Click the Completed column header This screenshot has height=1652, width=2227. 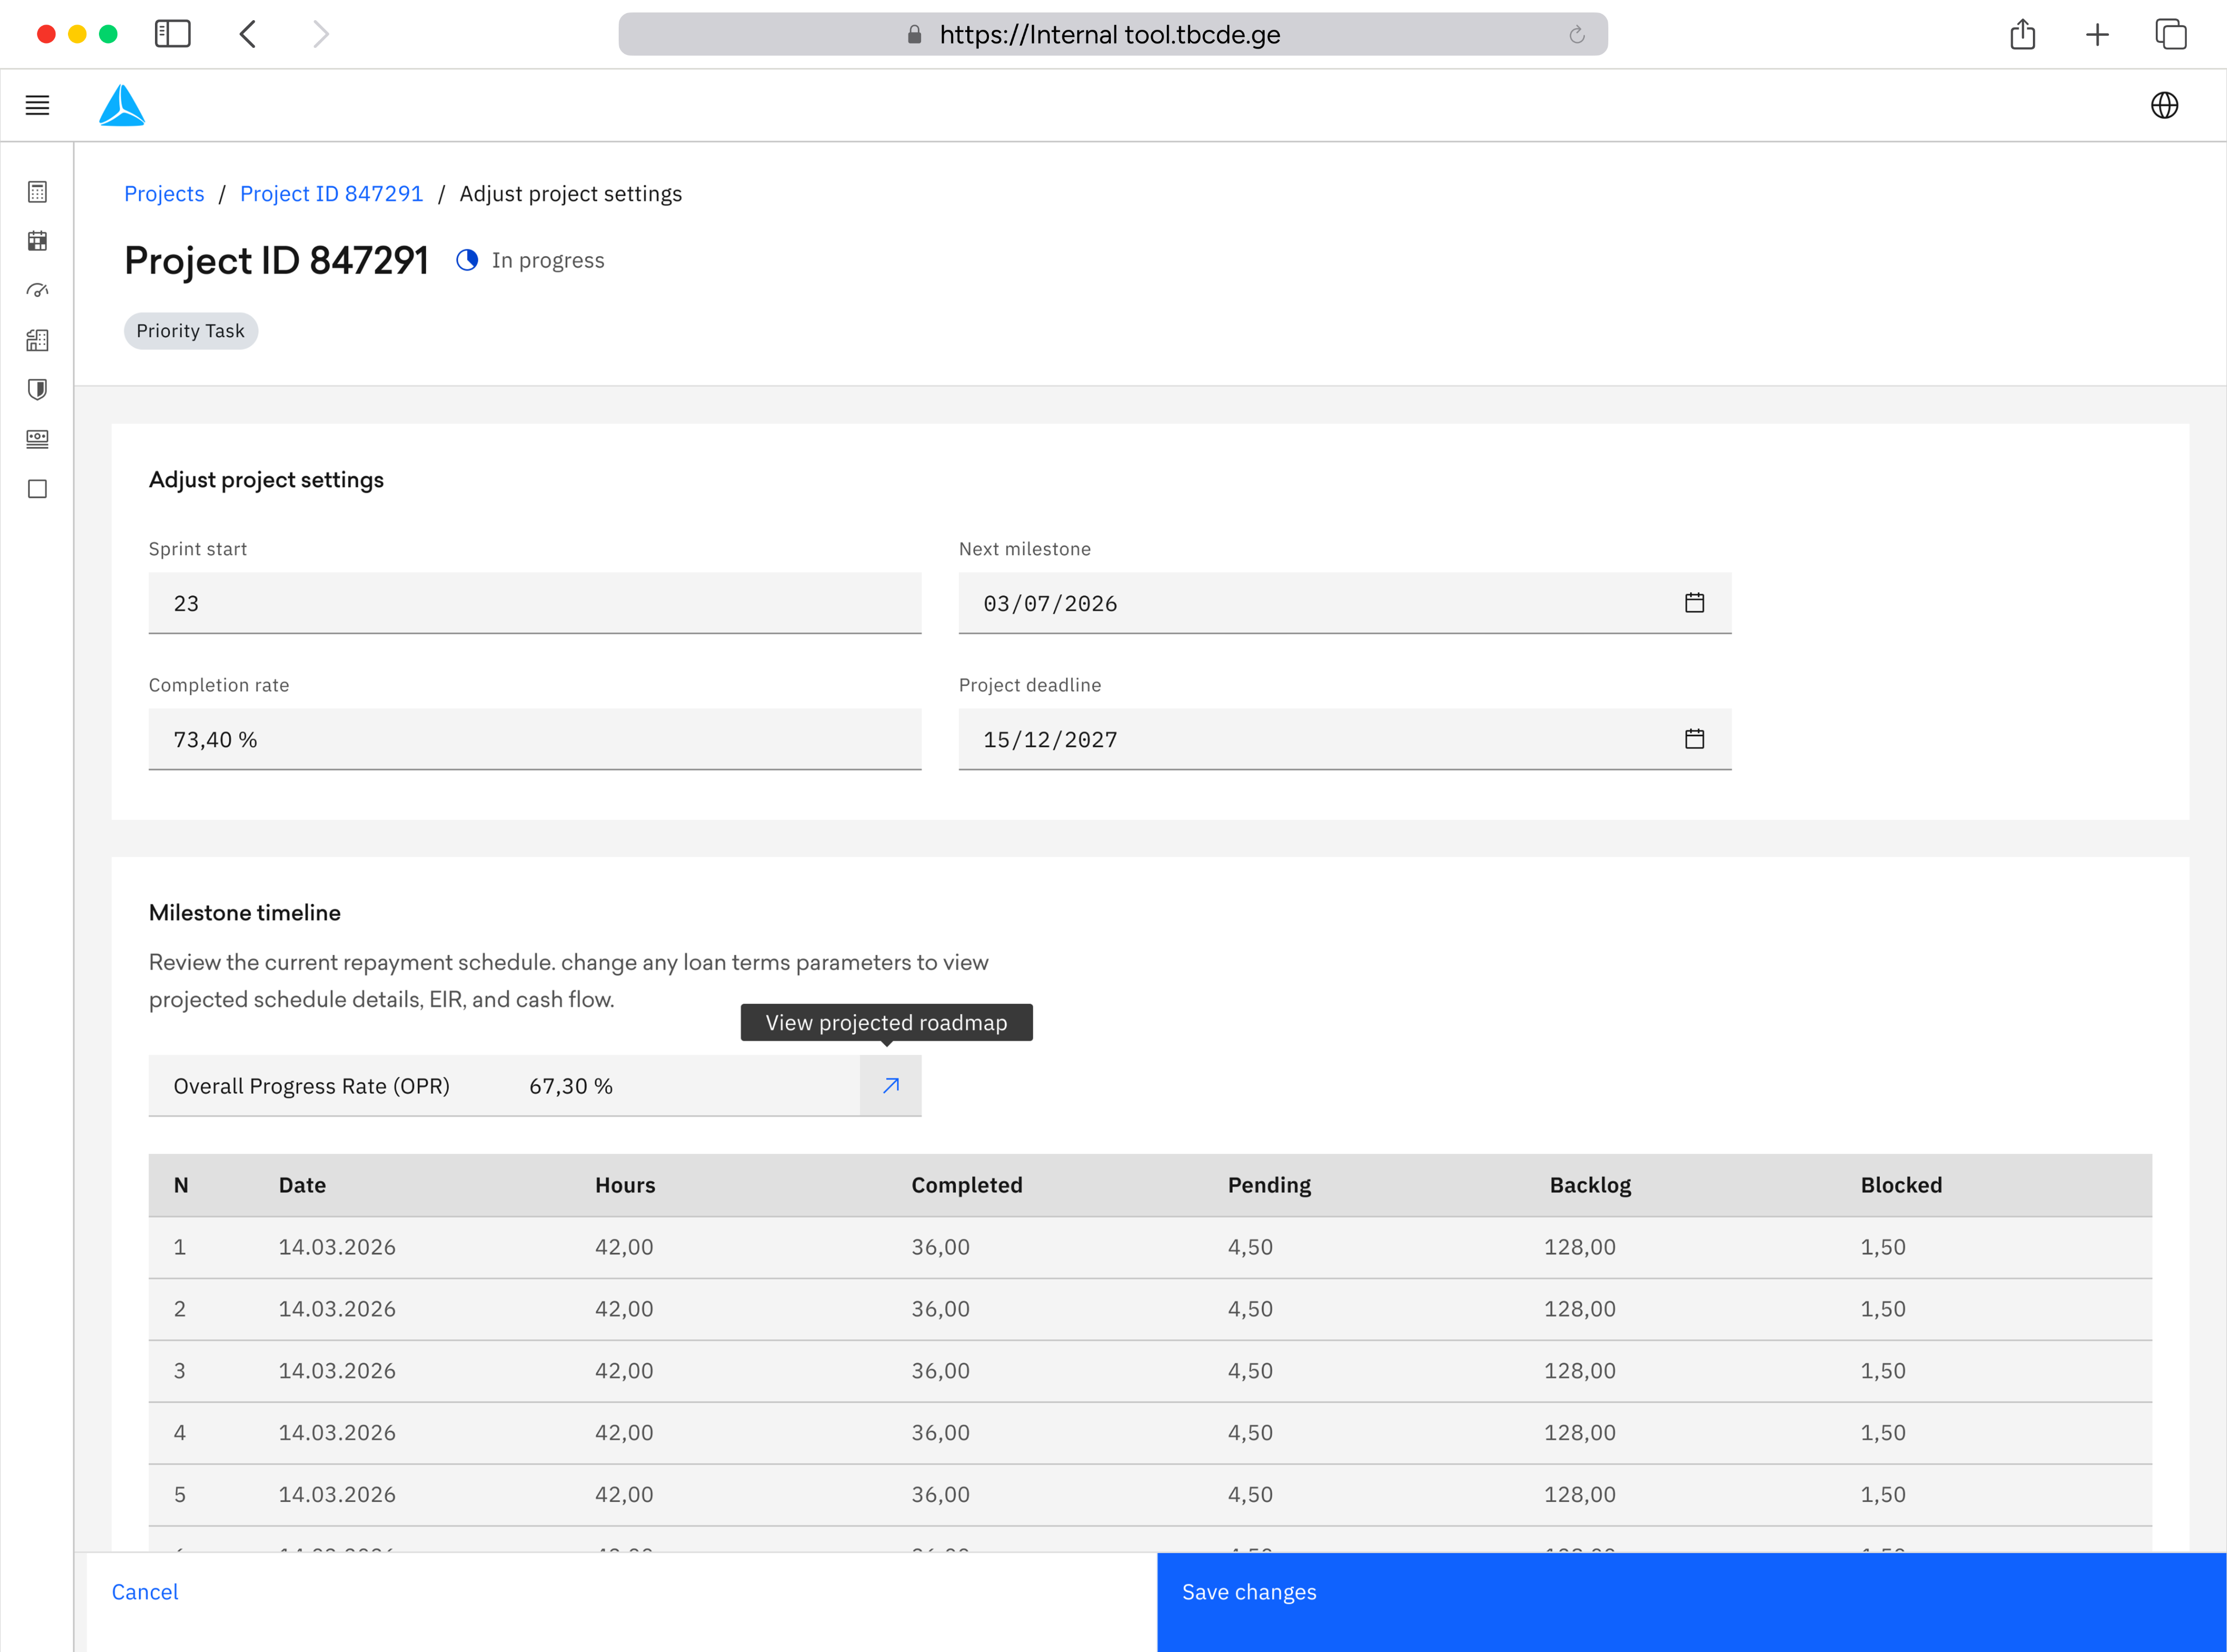pos(967,1185)
